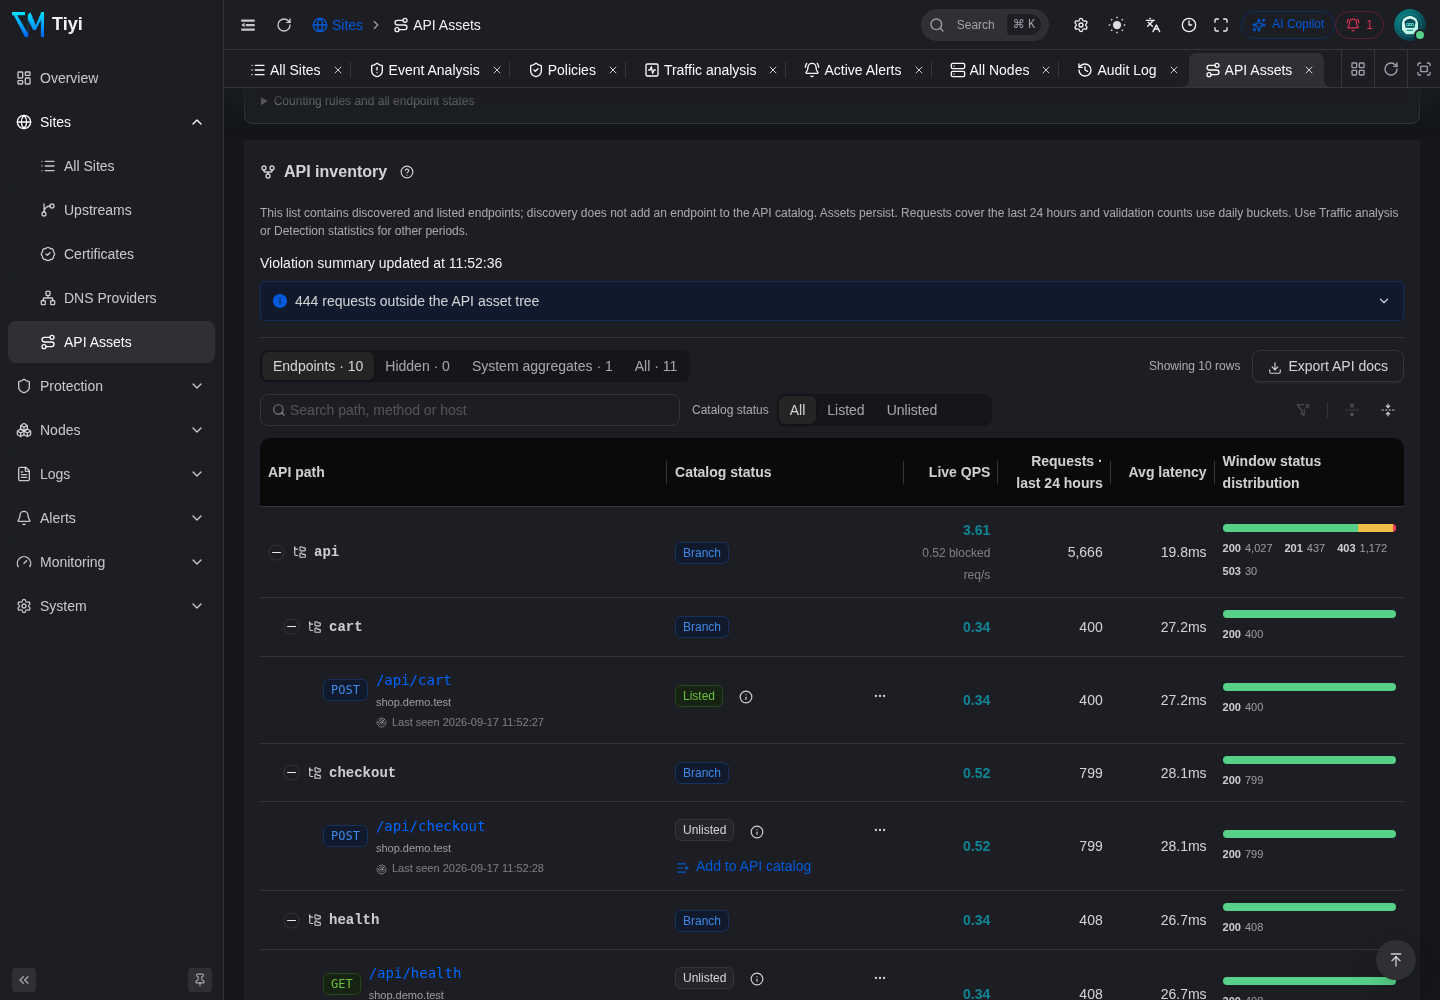Collapse the health branch row
This screenshot has height=1000, width=1440.
291,920
